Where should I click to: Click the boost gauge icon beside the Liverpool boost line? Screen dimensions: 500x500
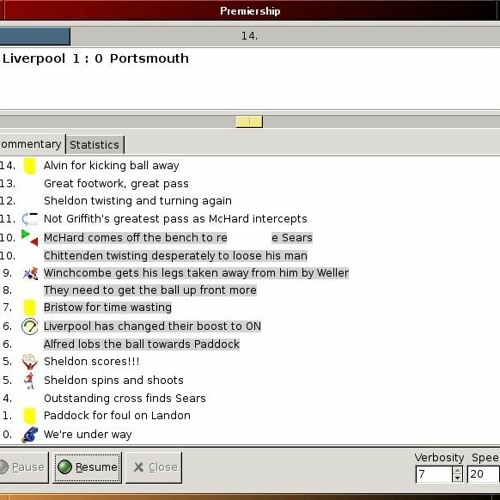[30, 326]
